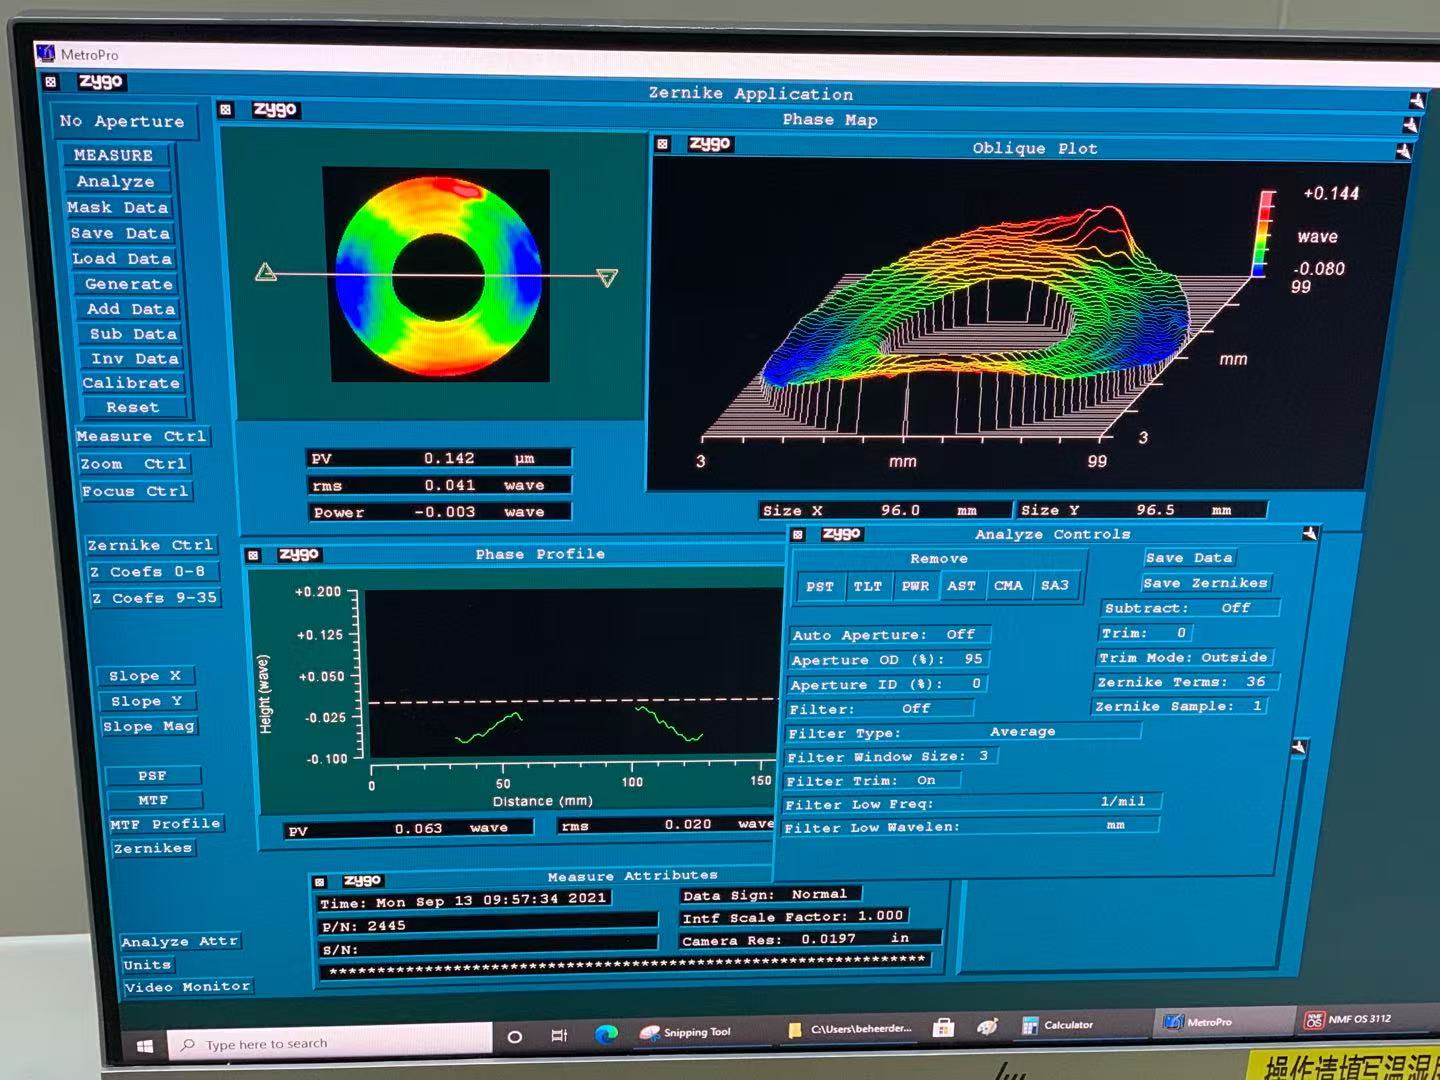Click the Cortana circle icon on taskbar
Screen dimensions: 1440x1080
(x=515, y=1037)
